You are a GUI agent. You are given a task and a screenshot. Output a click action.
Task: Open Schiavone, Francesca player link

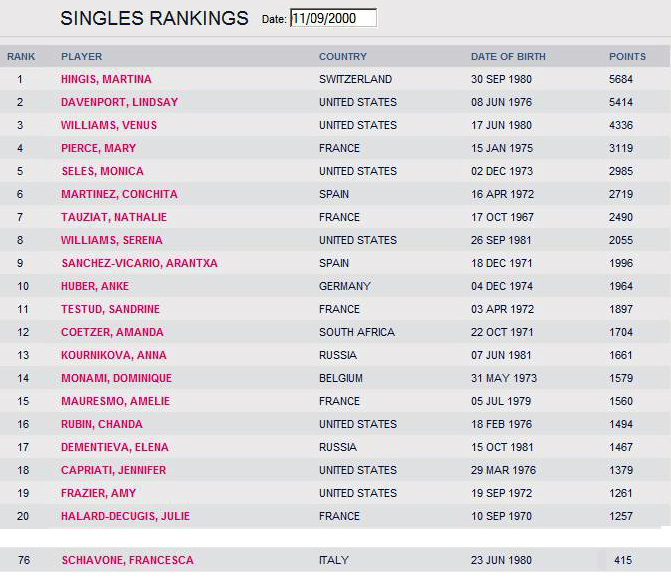(x=127, y=560)
